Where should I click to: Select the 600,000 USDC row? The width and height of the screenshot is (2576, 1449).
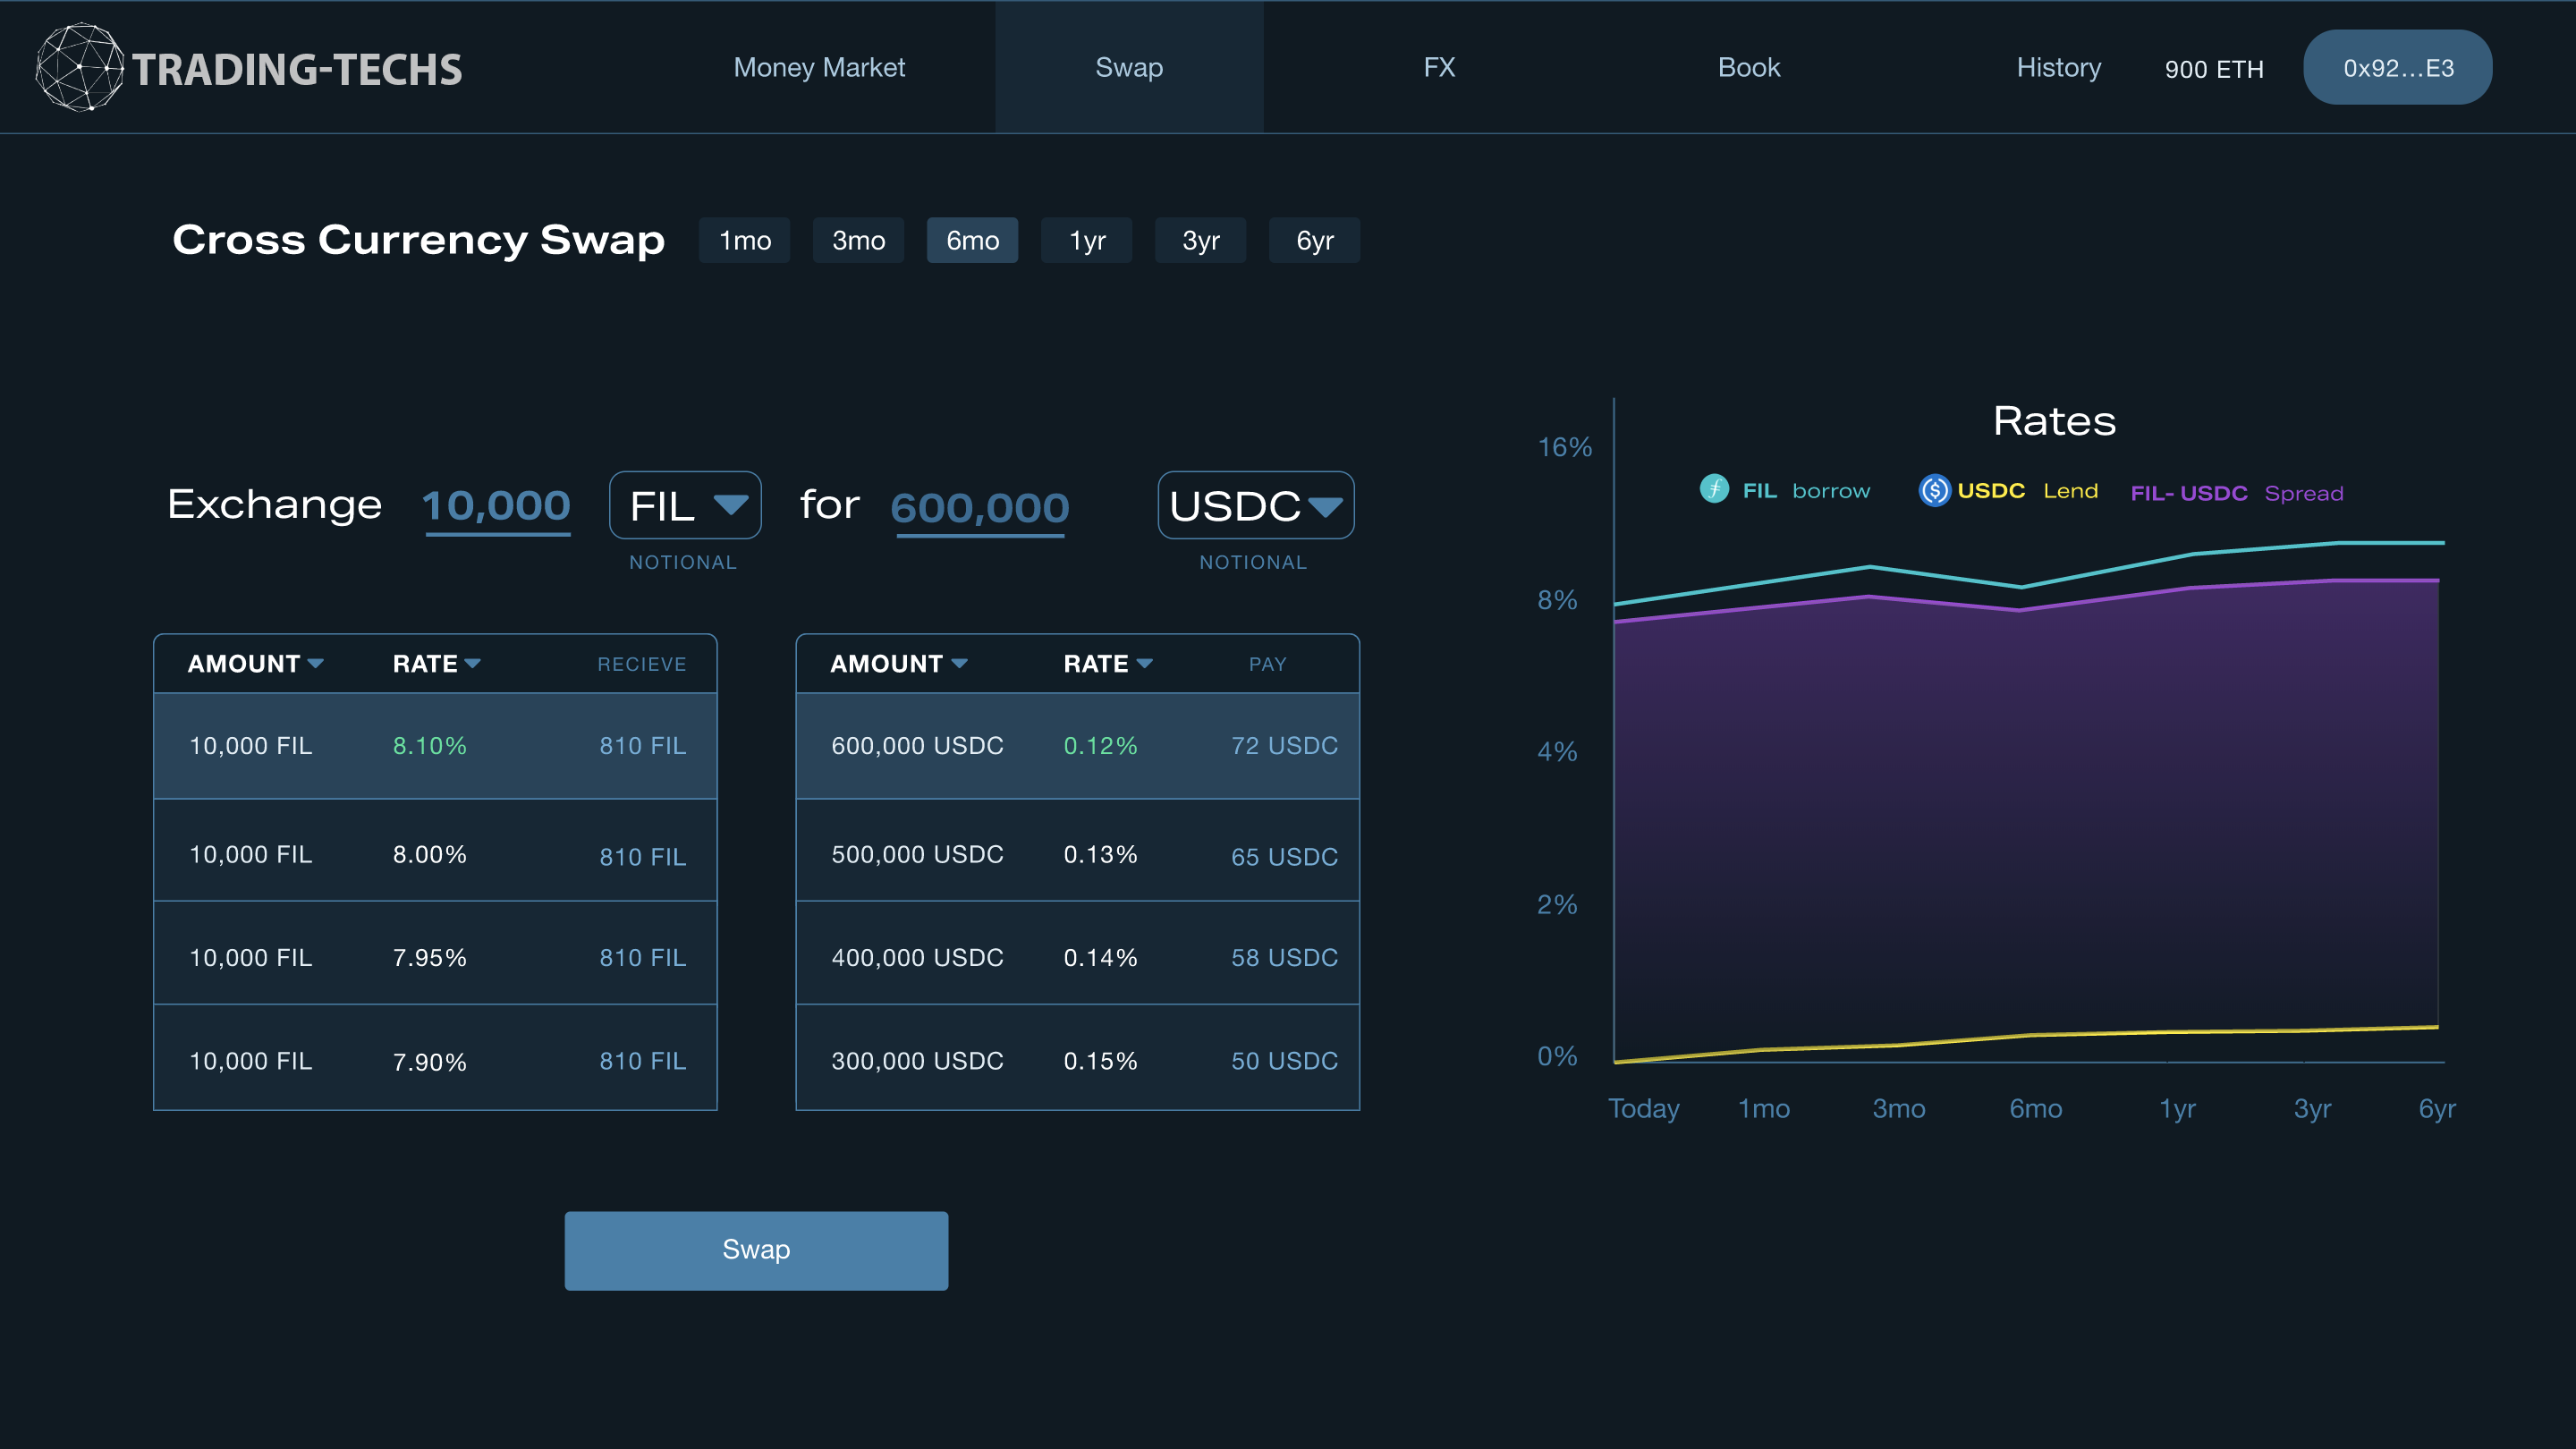[1078, 746]
